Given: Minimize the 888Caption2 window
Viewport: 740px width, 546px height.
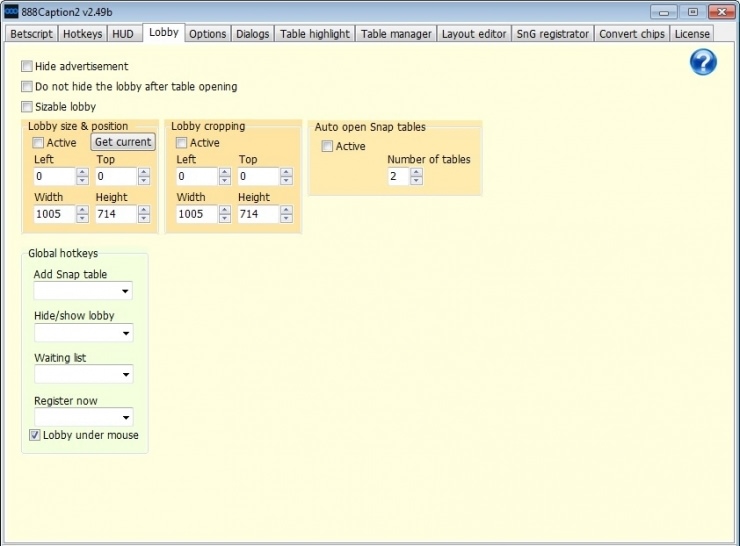Looking at the screenshot, I should pyautogui.click(x=664, y=12).
